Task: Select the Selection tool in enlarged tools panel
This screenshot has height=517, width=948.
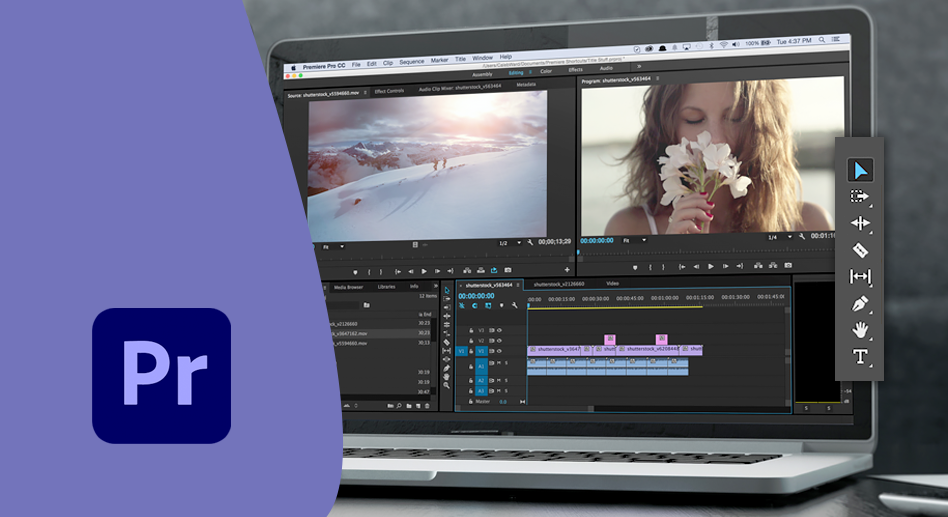Action: [x=860, y=171]
